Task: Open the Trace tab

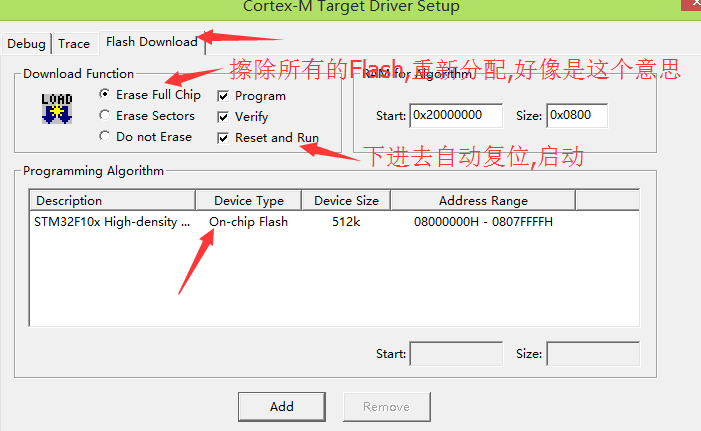Action: [x=74, y=44]
